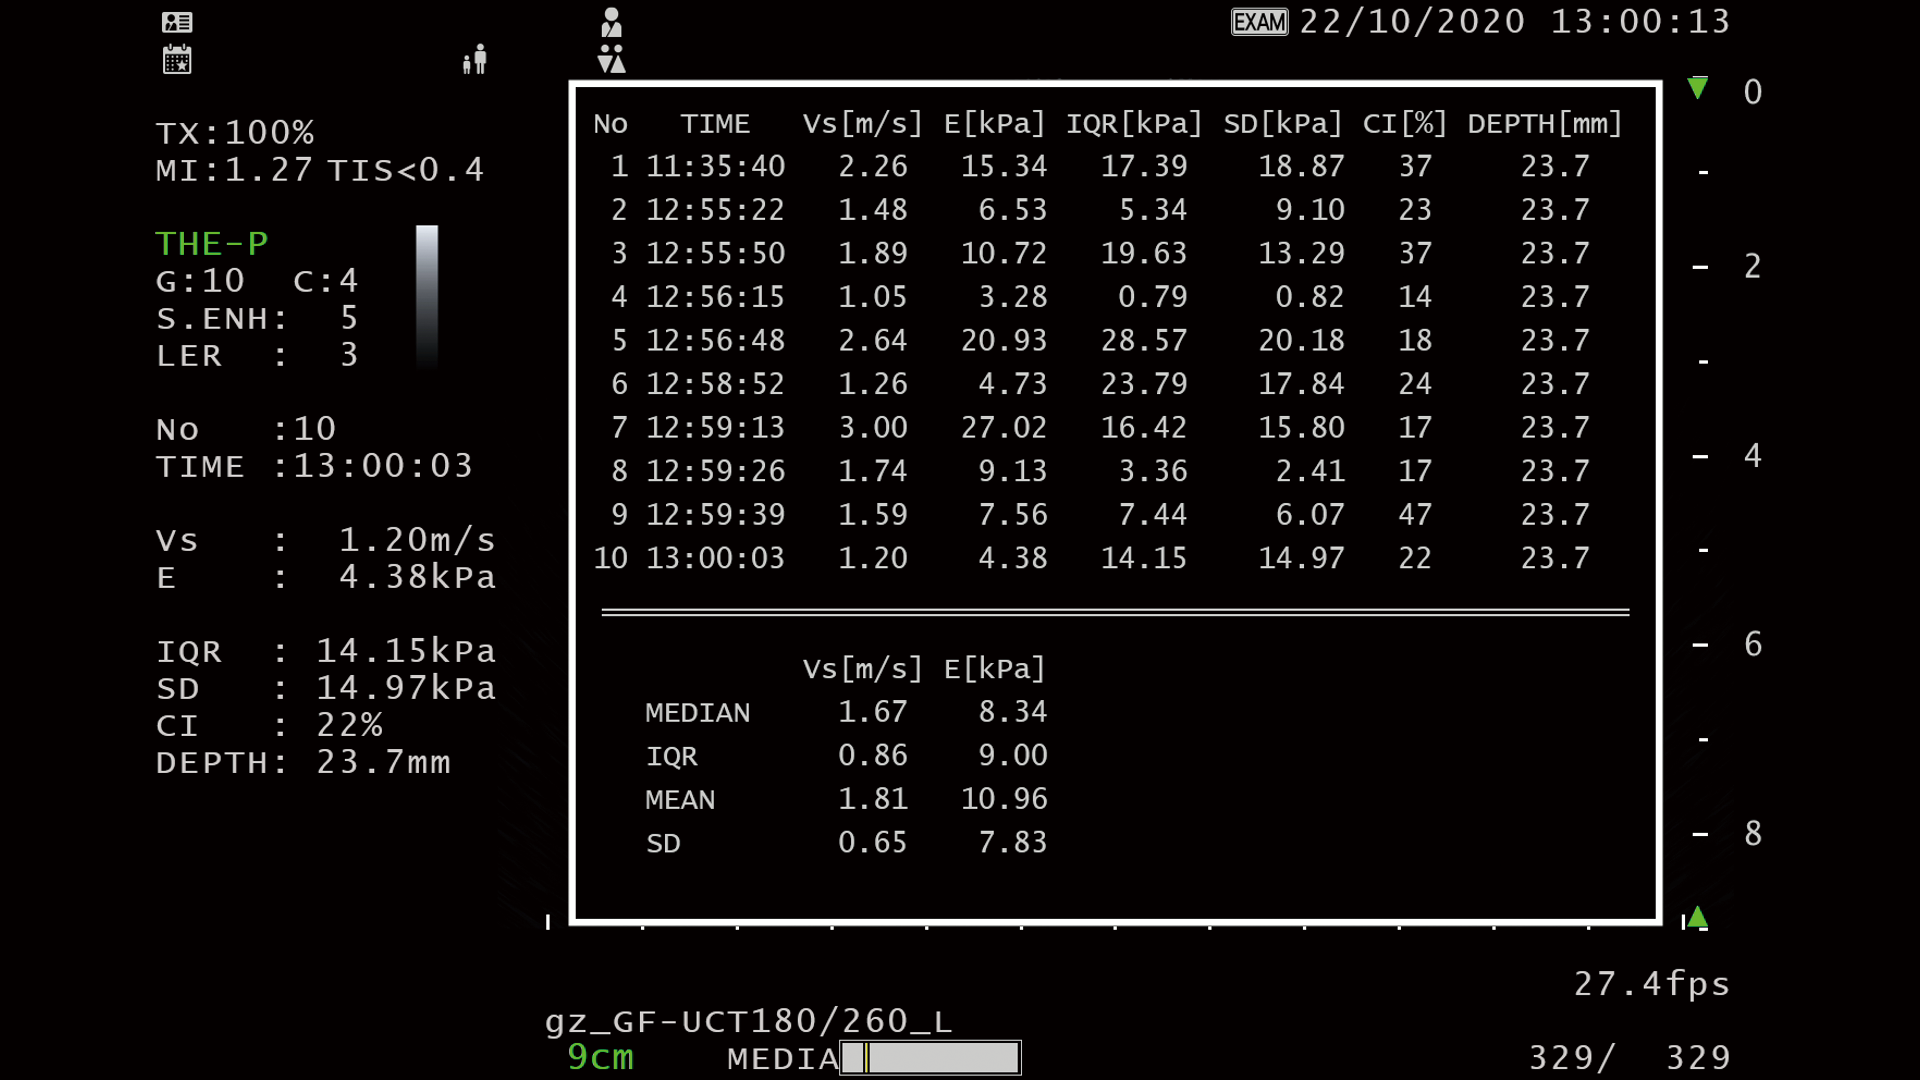Viewport: 1920px width, 1080px height.
Task: Click the green 9cm depth value
Action: tap(600, 1057)
